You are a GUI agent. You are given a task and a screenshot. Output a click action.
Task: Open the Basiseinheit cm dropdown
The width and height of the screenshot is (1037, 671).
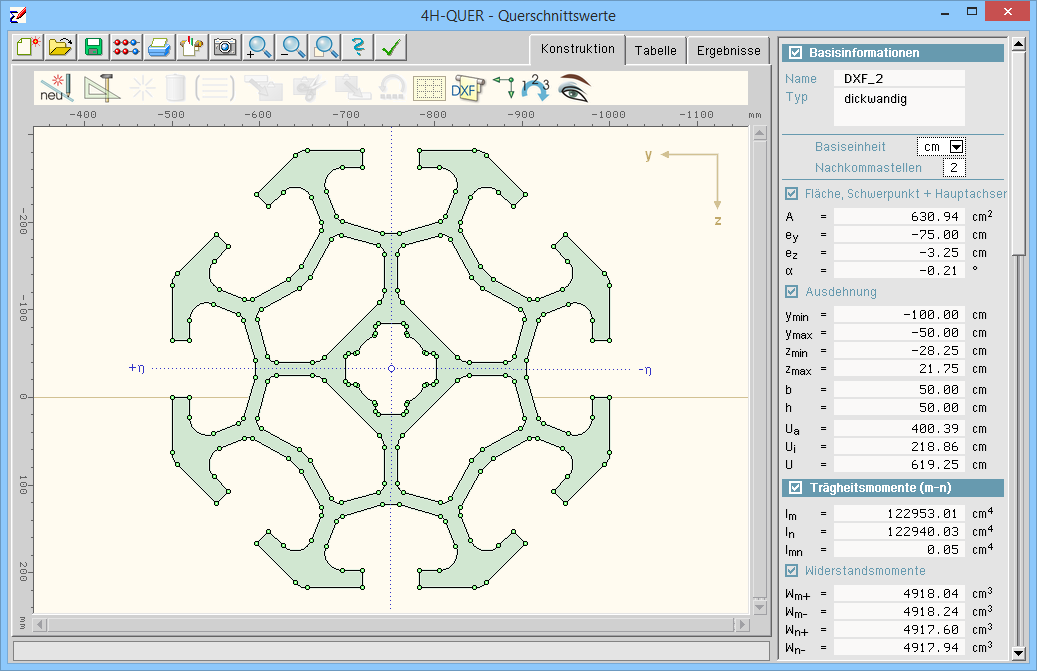pyautogui.click(x=956, y=147)
